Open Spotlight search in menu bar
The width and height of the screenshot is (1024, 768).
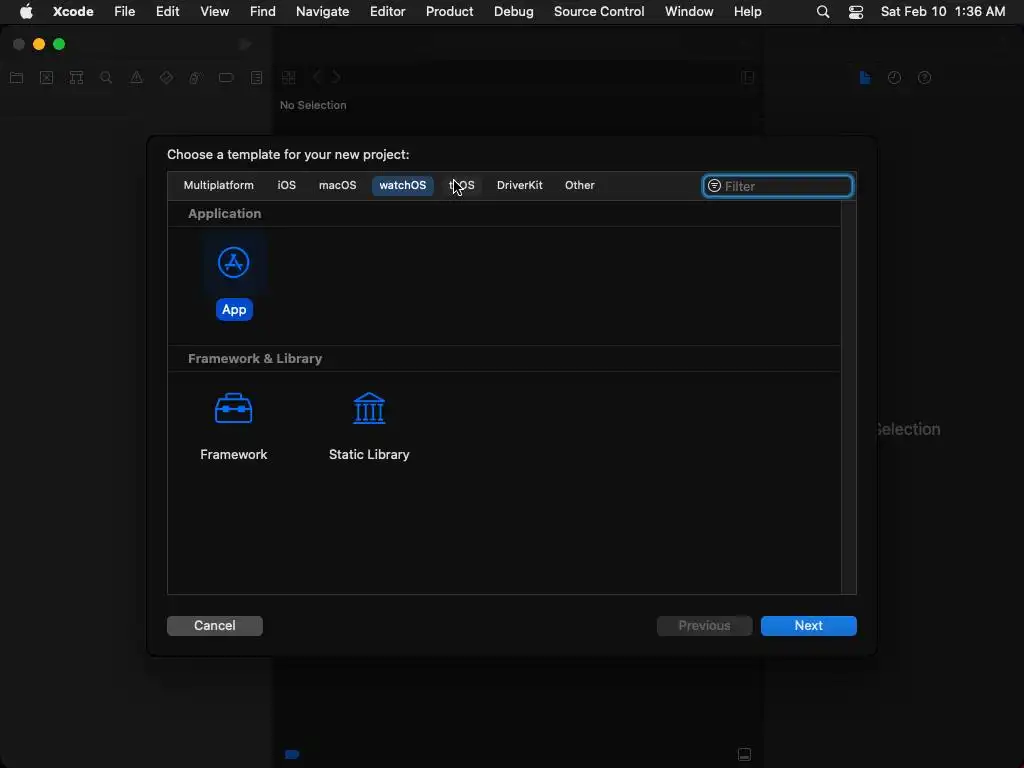(823, 12)
